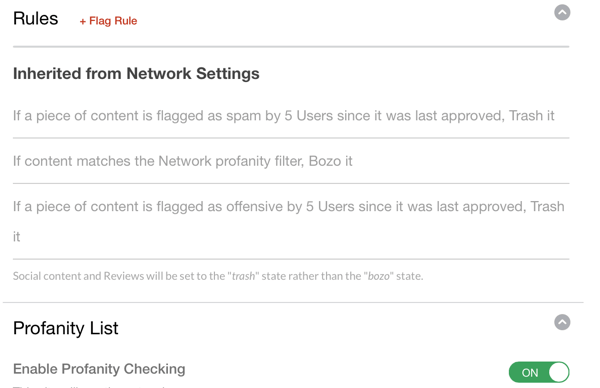Collapse the Rules section using its chevron
The width and height of the screenshot is (600, 388).
tap(562, 12)
